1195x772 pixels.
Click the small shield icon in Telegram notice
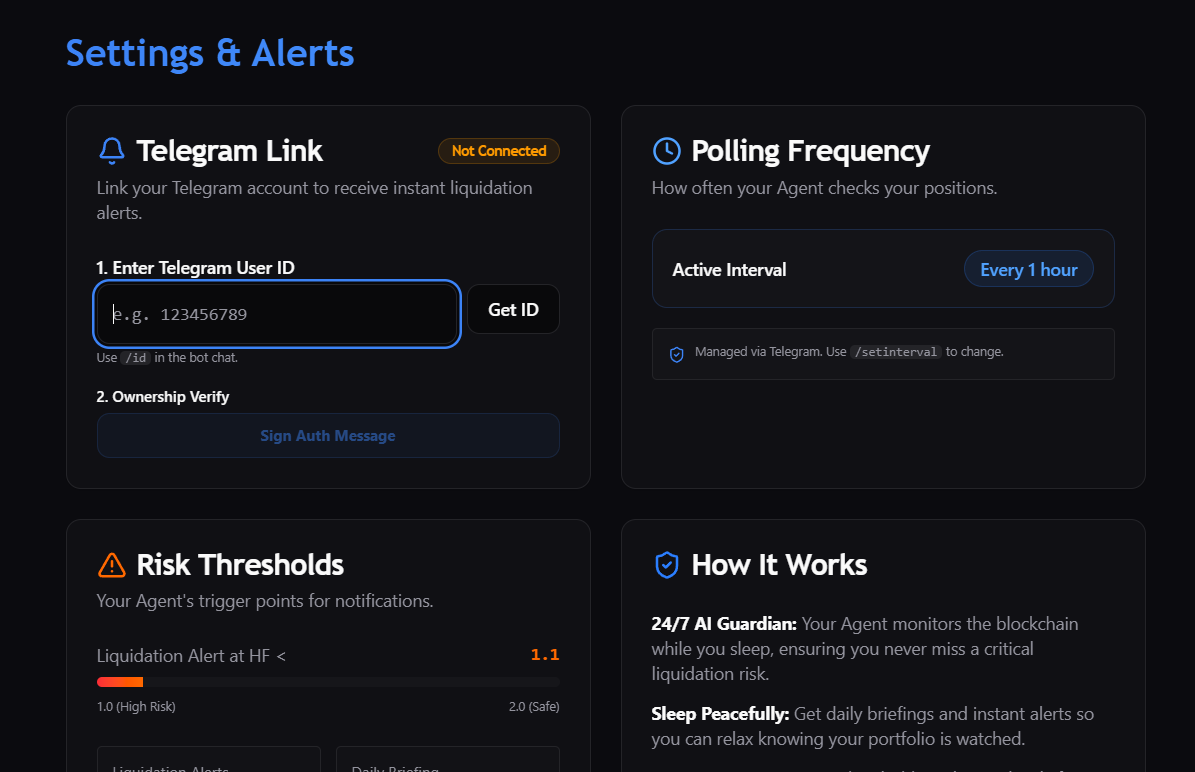[676, 354]
